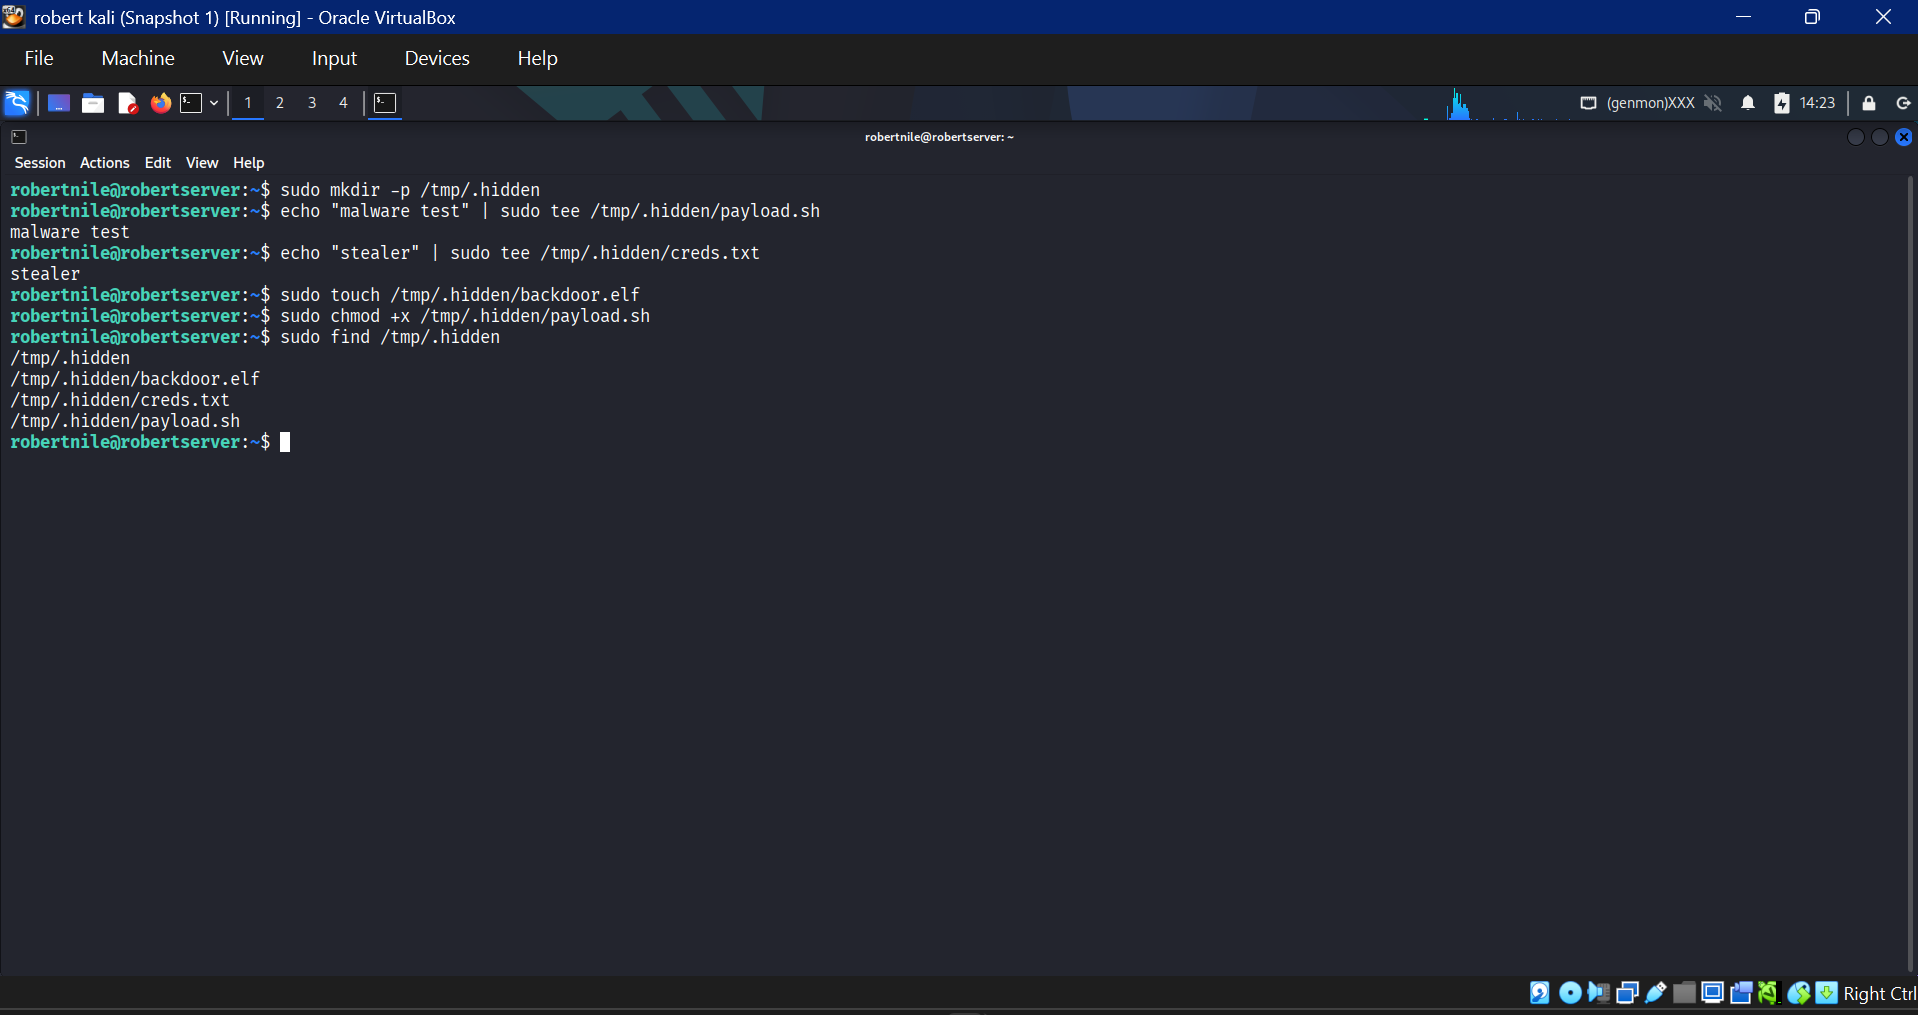1918x1015 pixels.
Task: Click the network adapters status icon
Action: [1627, 992]
